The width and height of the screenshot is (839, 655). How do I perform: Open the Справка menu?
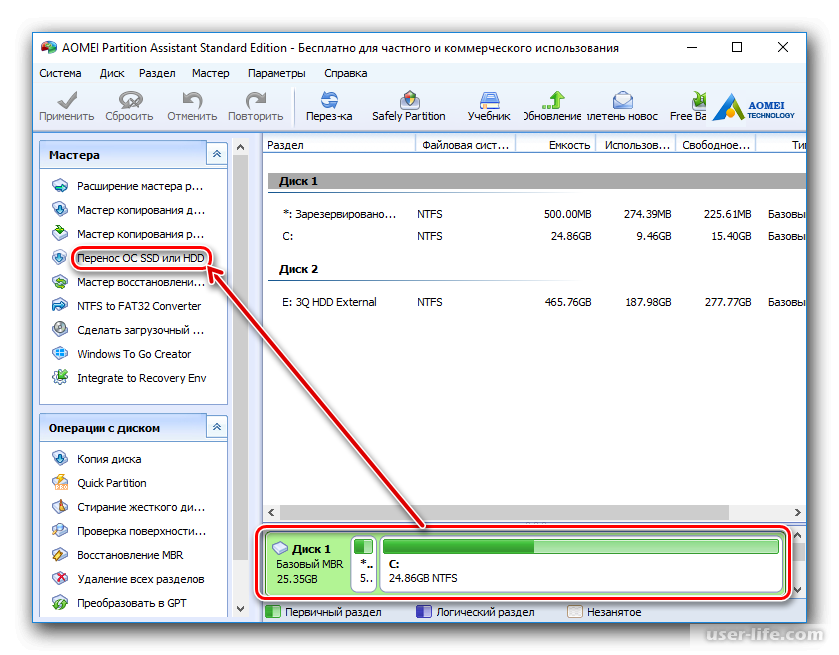click(344, 73)
